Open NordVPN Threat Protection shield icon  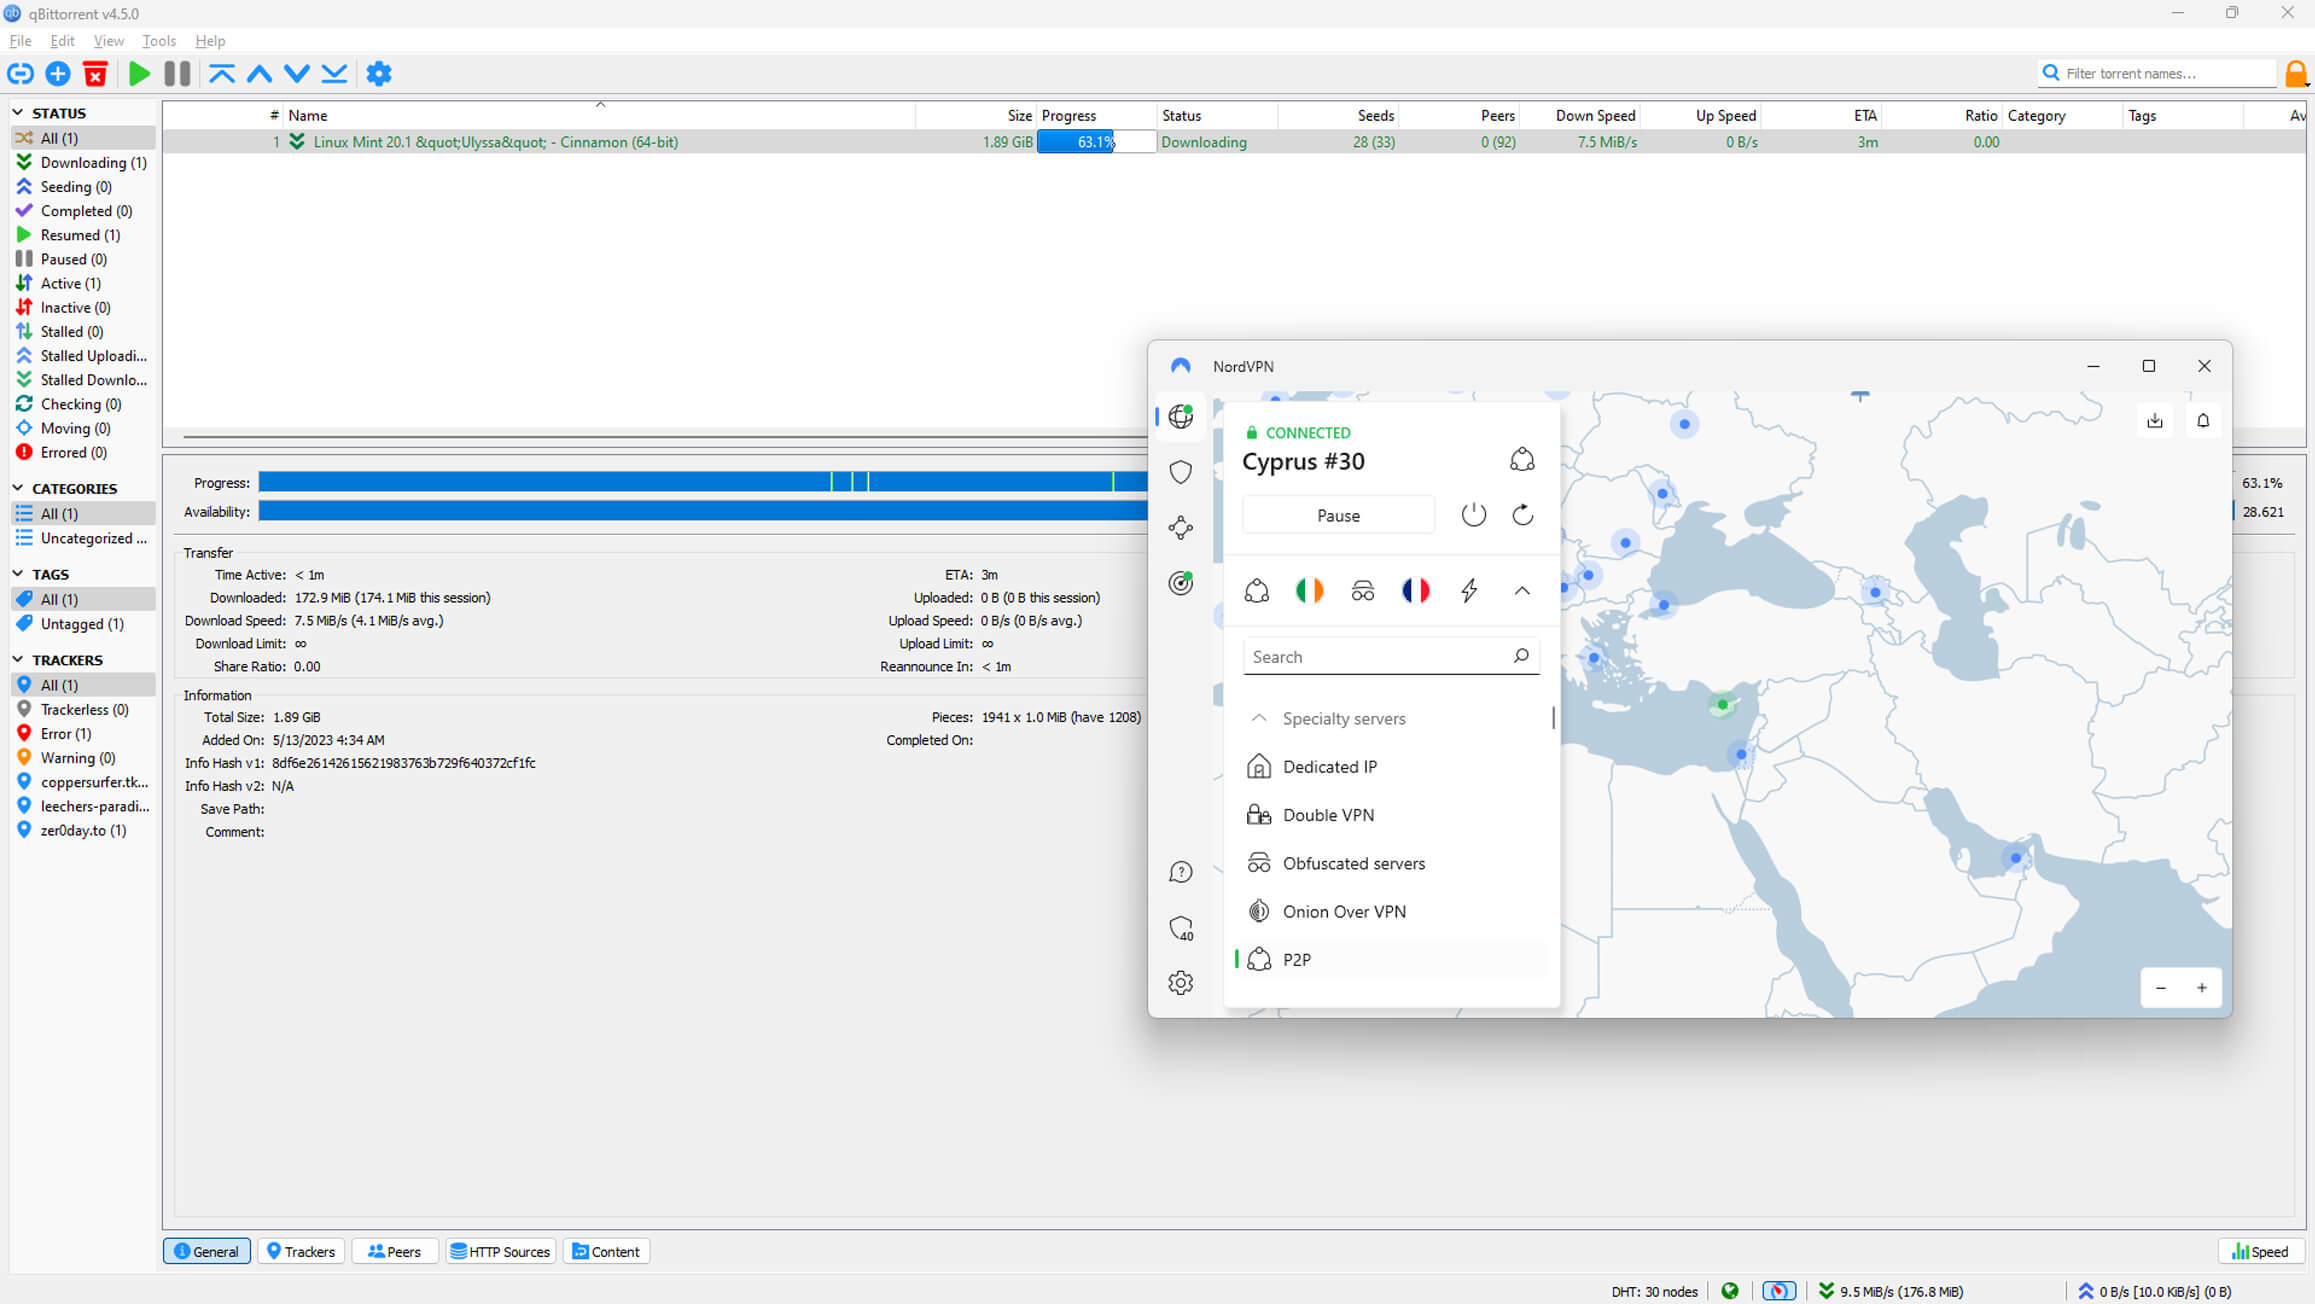coord(1181,472)
